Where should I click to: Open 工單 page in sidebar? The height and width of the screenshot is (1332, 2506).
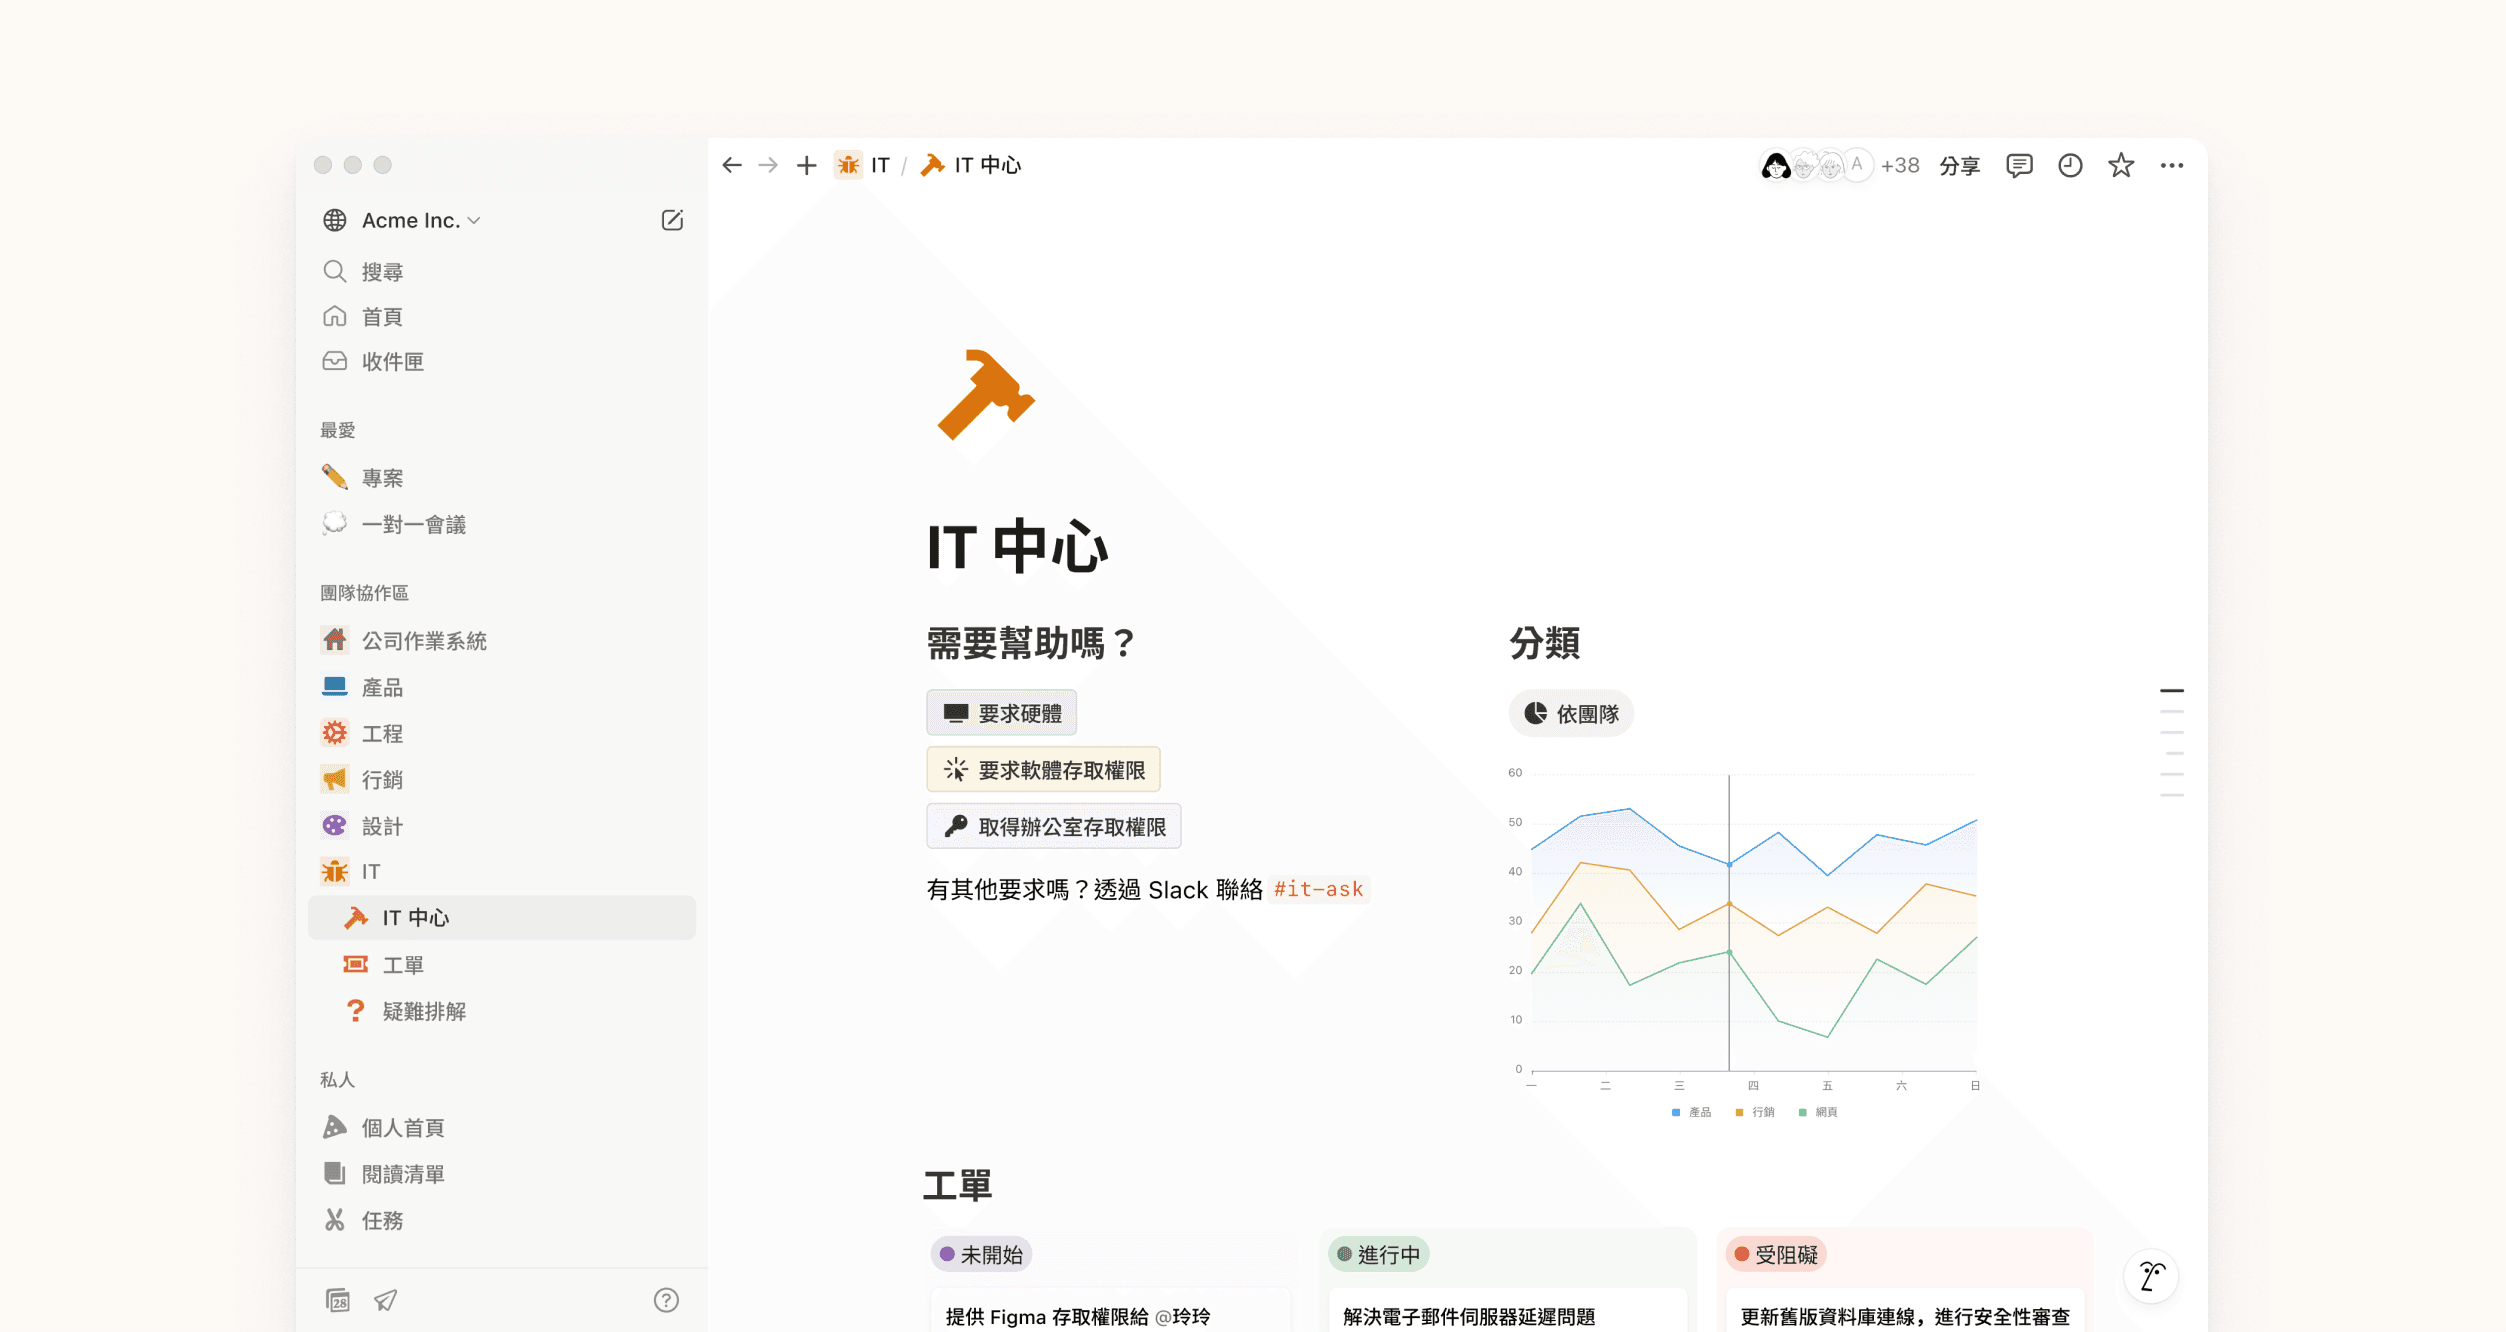(x=403, y=965)
